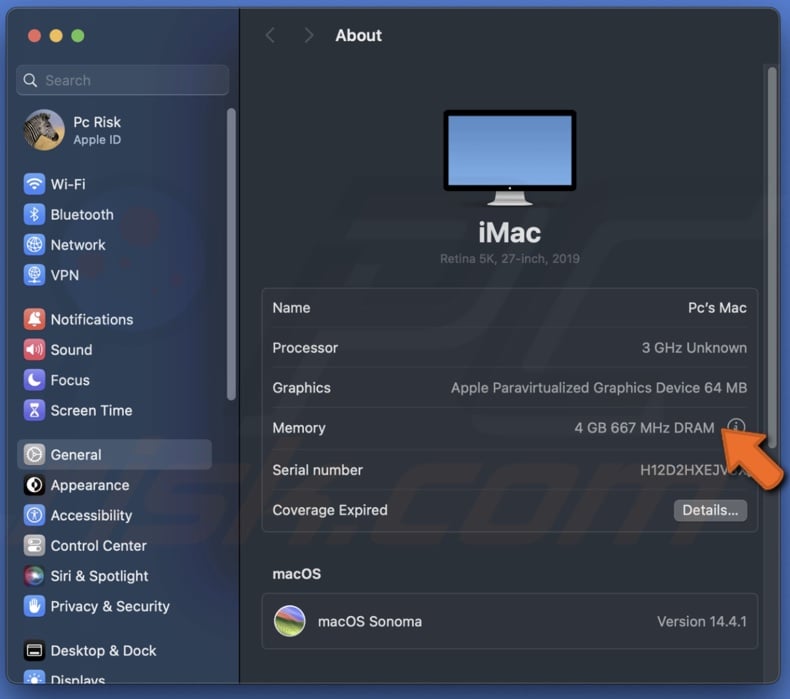
Task: Select the Siri & Spotlight icon
Action: point(34,576)
